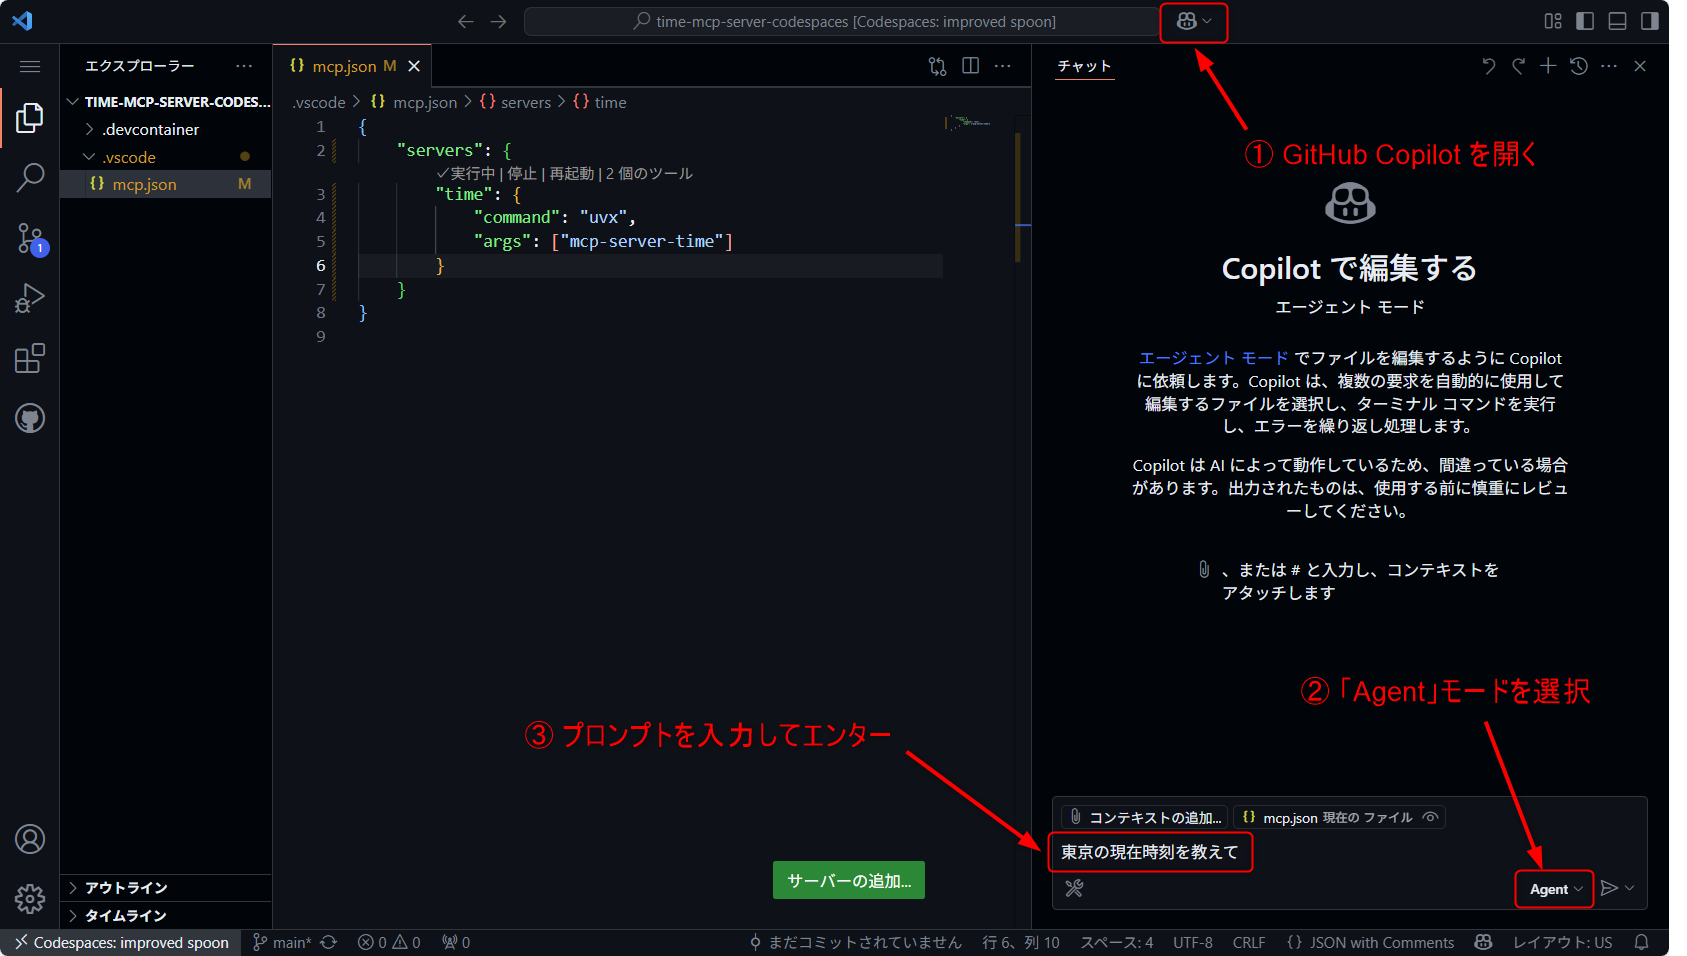Close the chat panel
The width and height of the screenshot is (1687, 956).
(x=1640, y=66)
